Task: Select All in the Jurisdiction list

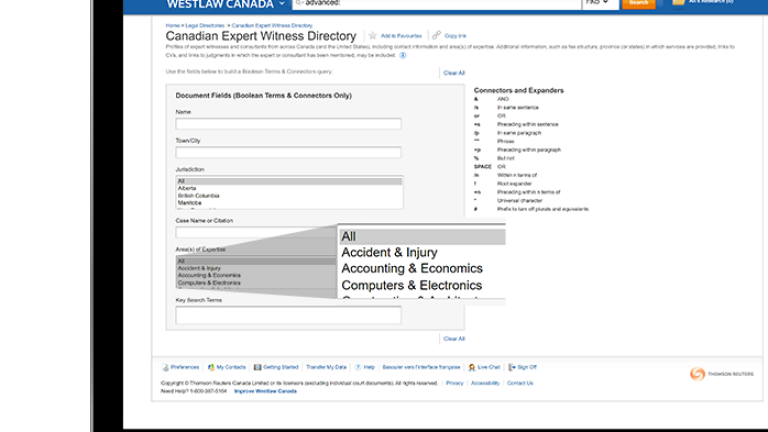Action: tap(289, 181)
